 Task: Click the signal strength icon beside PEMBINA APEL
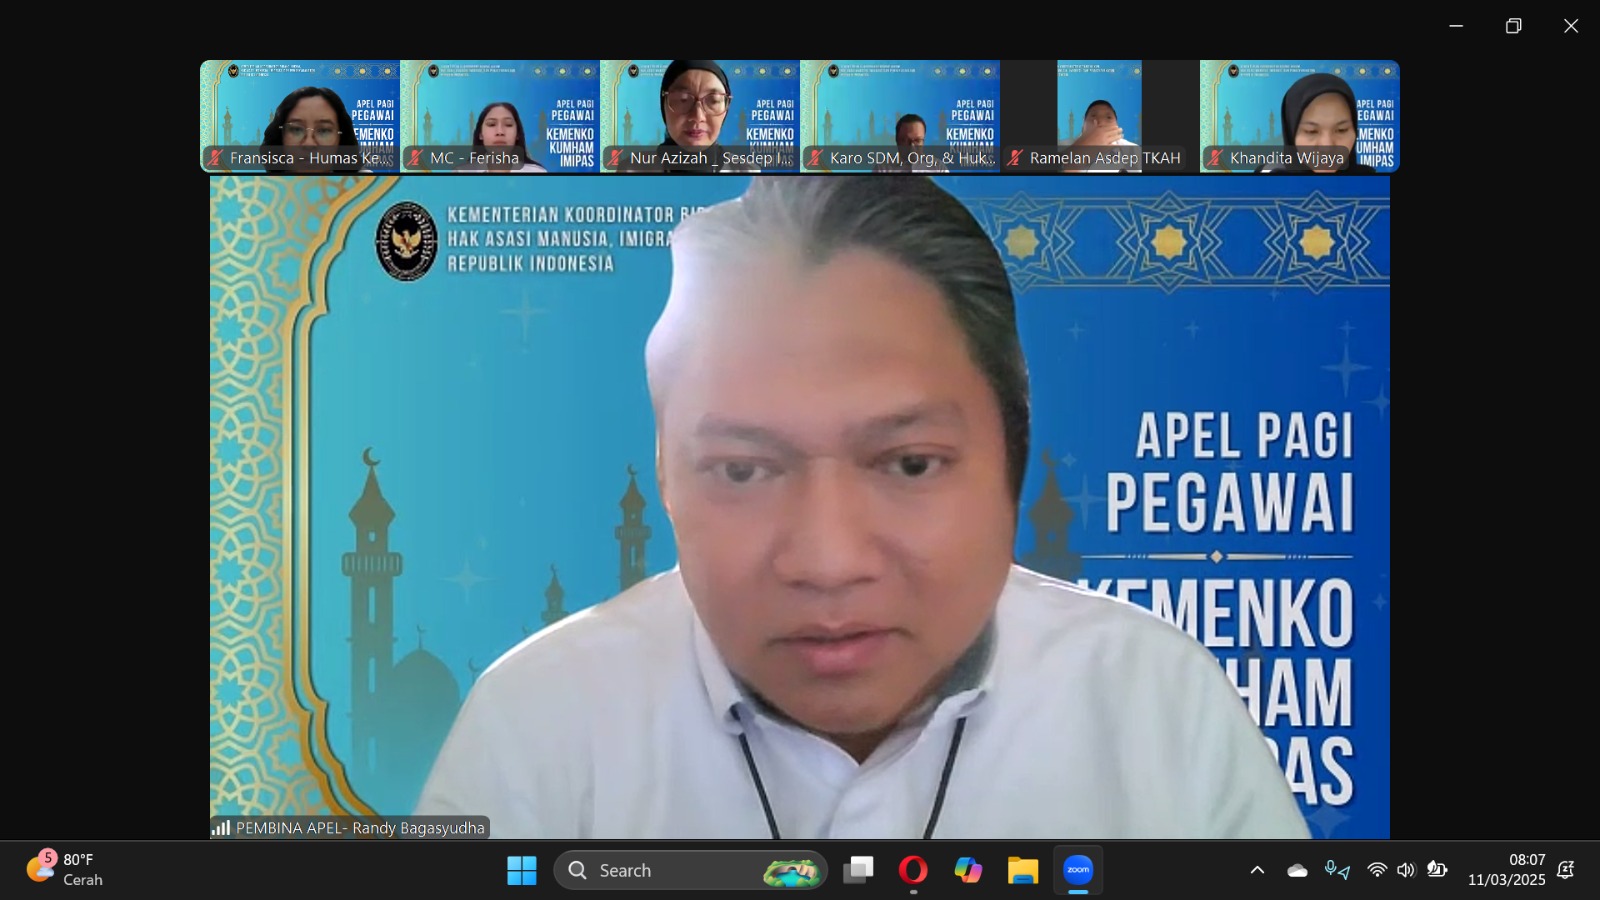coord(221,828)
